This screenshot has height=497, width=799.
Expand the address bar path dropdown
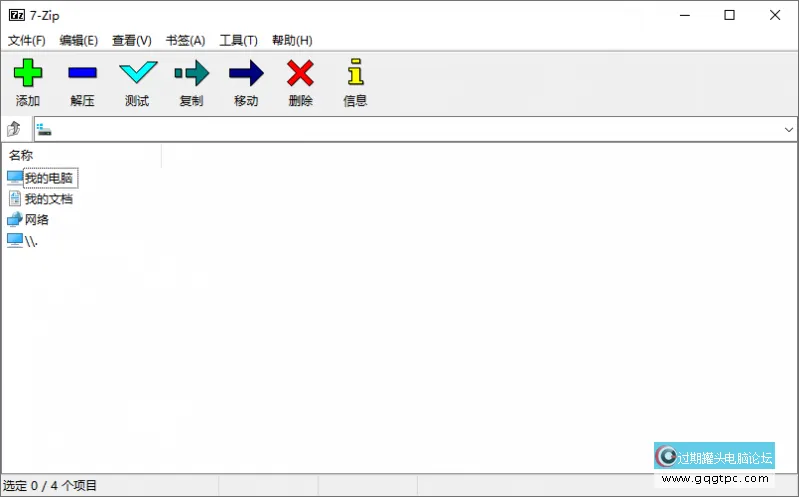(x=788, y=129)
